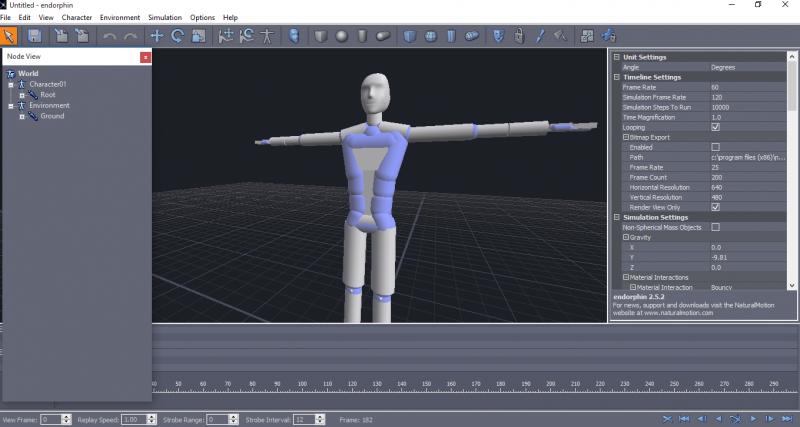Click the Save icon in toolbar
This screenshot has height=427, width=800.
[x=34, y=35]
